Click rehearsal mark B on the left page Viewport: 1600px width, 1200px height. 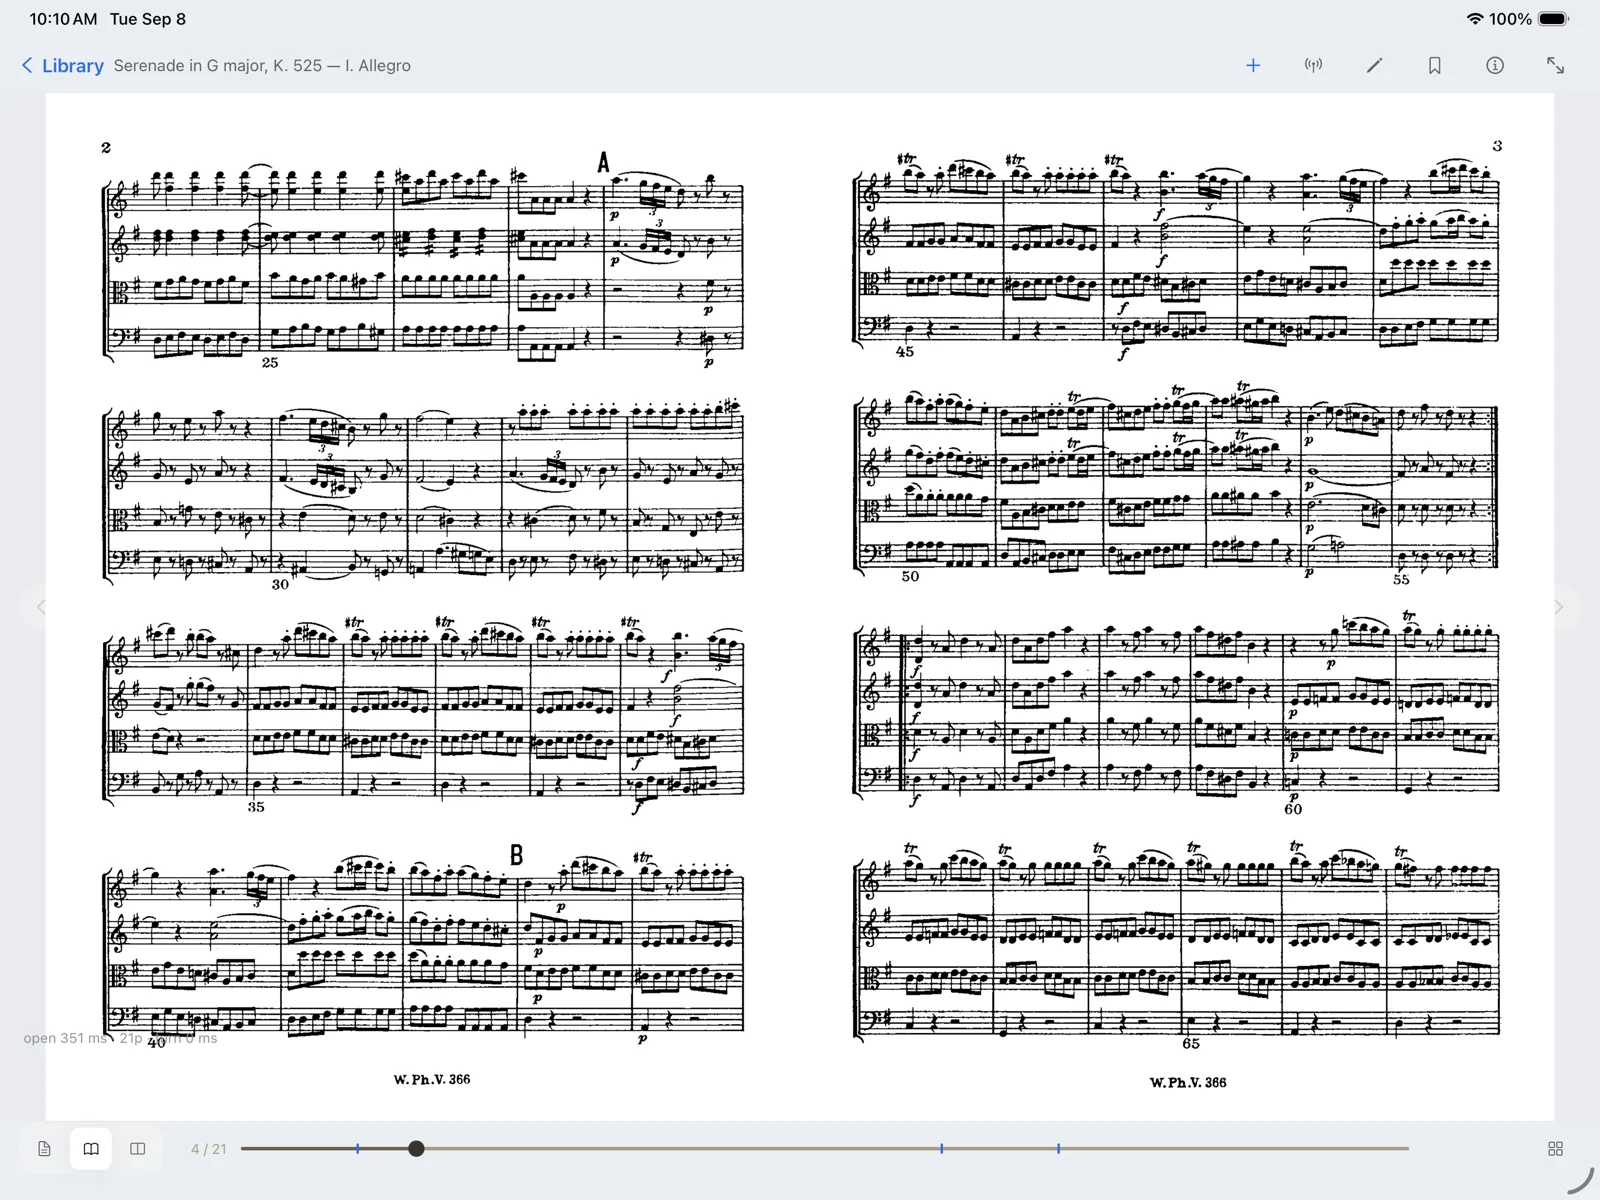(516, 855)
